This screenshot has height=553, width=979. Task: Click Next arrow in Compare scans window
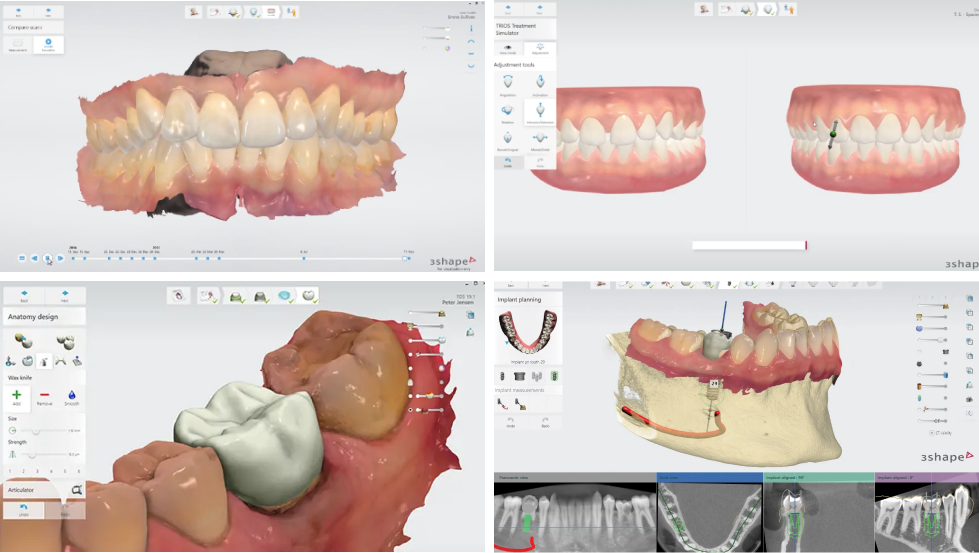coord(49,11)
